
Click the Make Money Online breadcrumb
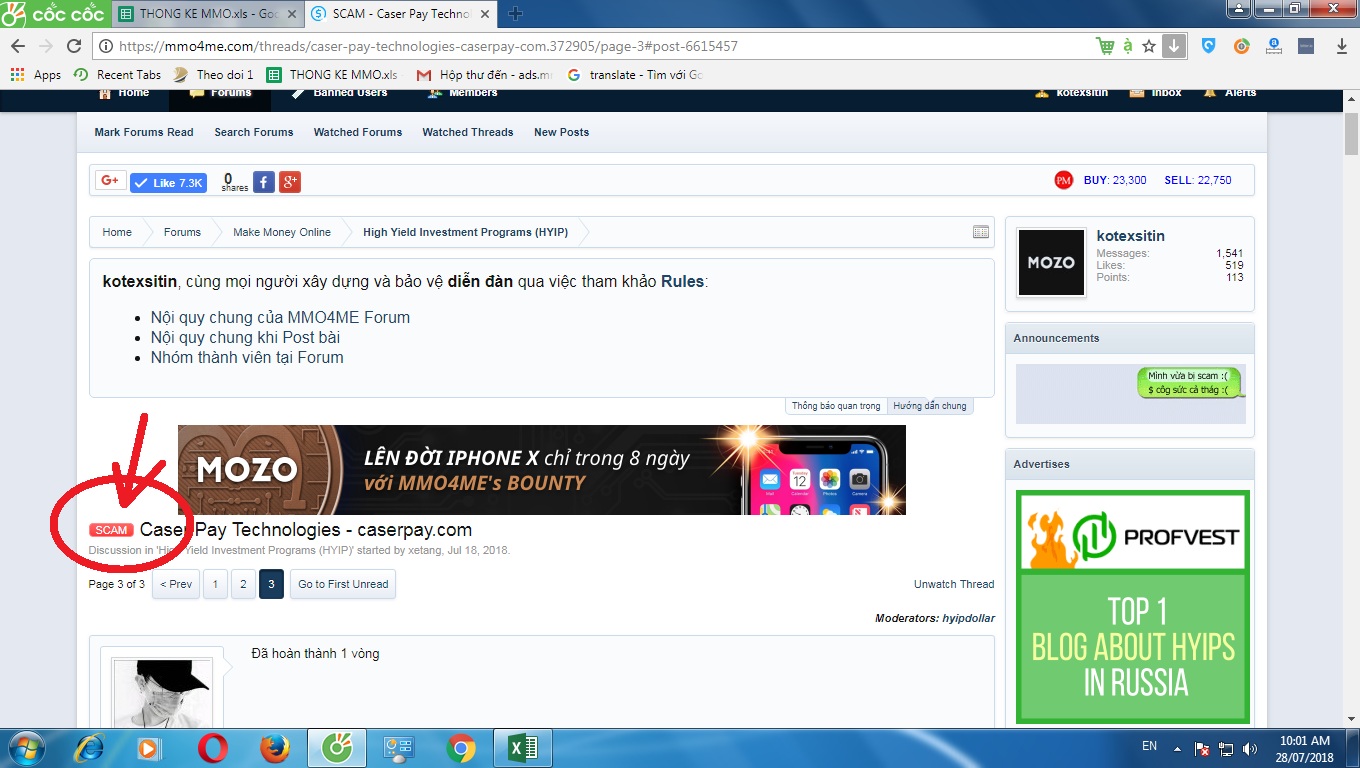pyautogui.click(x=282, y=232)
